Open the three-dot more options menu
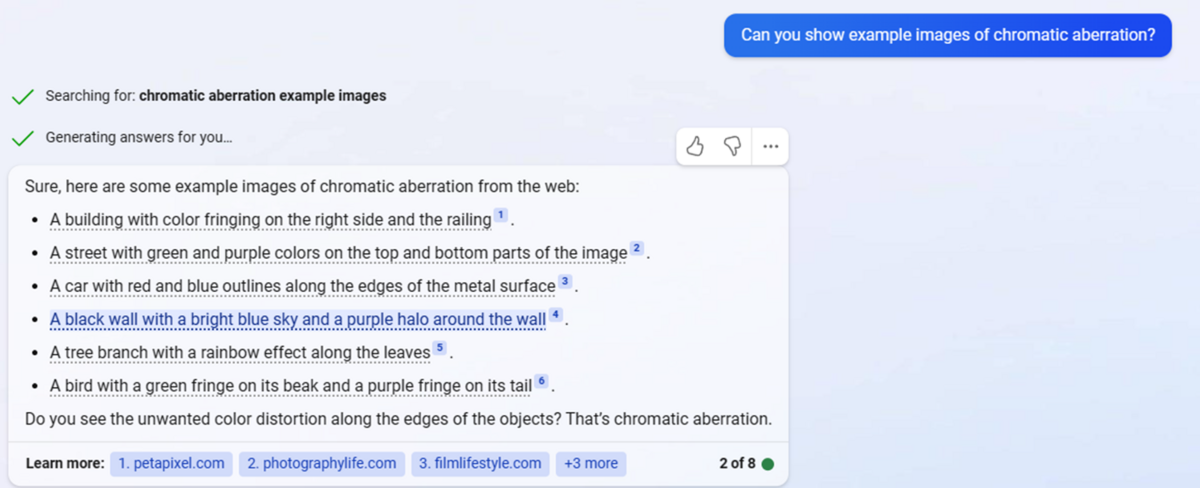1200x488 pixels. pos(769,147)
